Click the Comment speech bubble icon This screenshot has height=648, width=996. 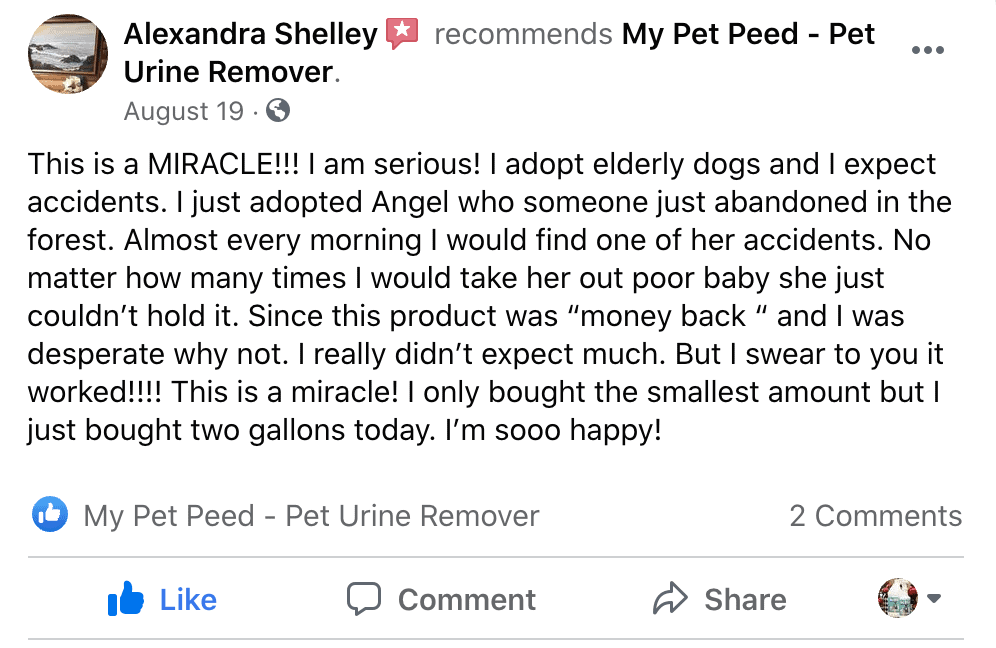click(366, 599)
